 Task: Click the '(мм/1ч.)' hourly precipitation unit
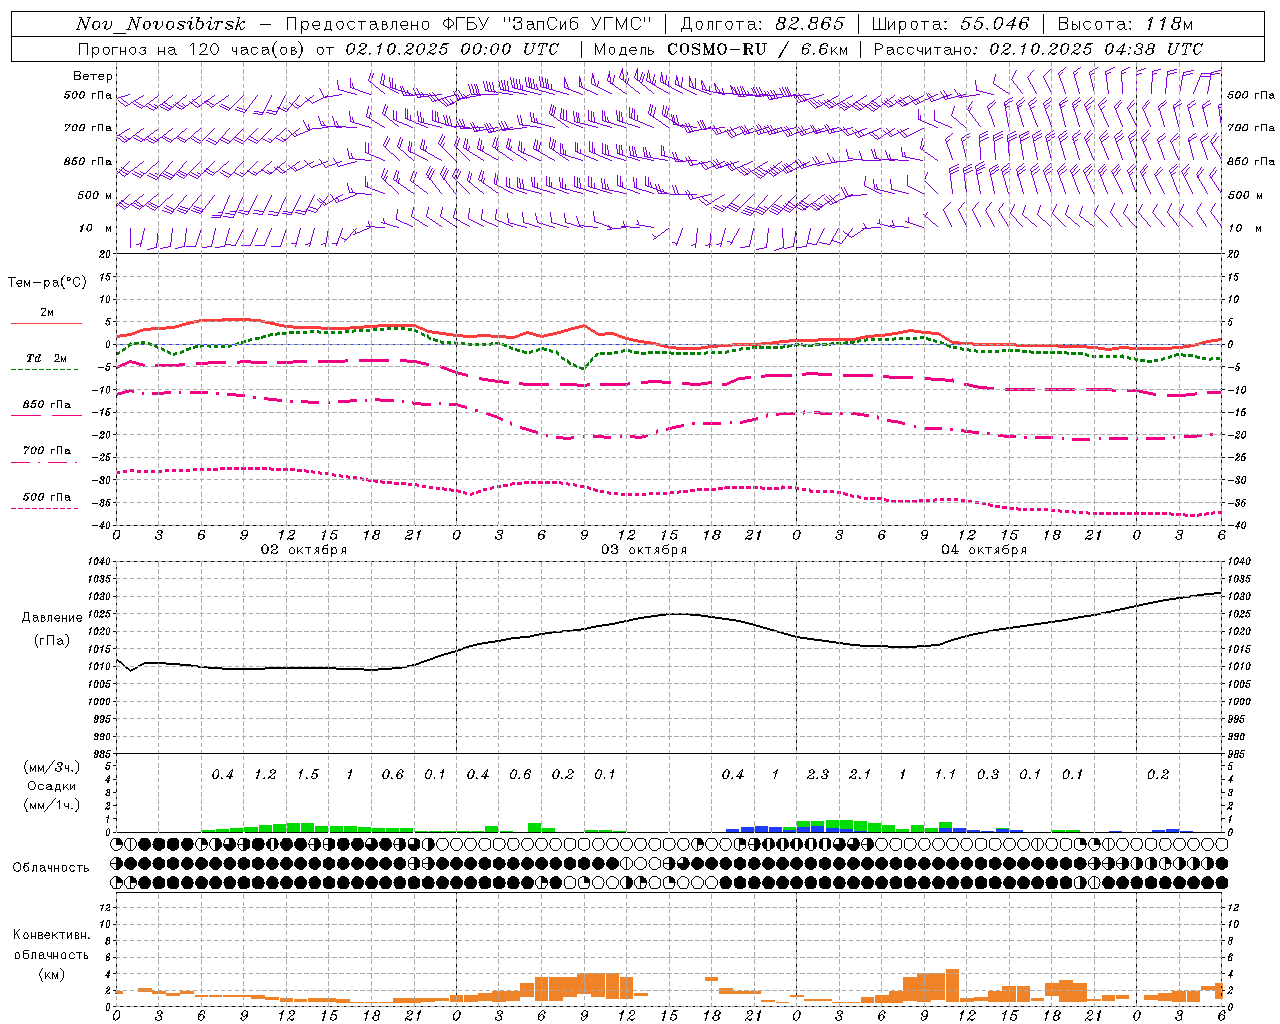(52, 805)
